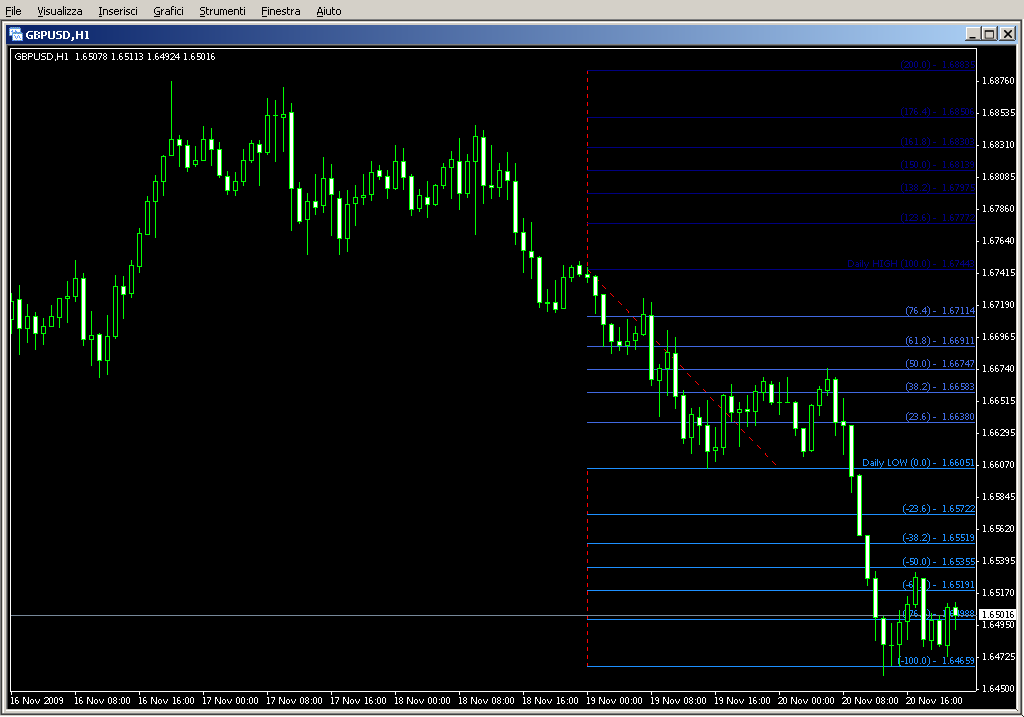Open the Inserisci menu
Screen dimensions: 1024x717
[118, 11]
